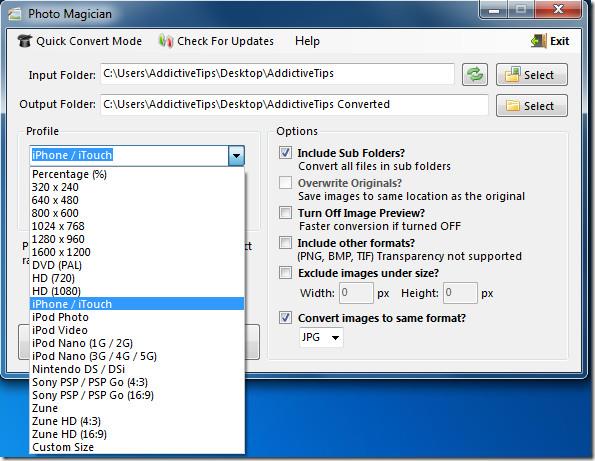Image resolution: width=595 pixels, height=461 pixels.
Task: Click the Exit door icon
Action: point(539,41)
